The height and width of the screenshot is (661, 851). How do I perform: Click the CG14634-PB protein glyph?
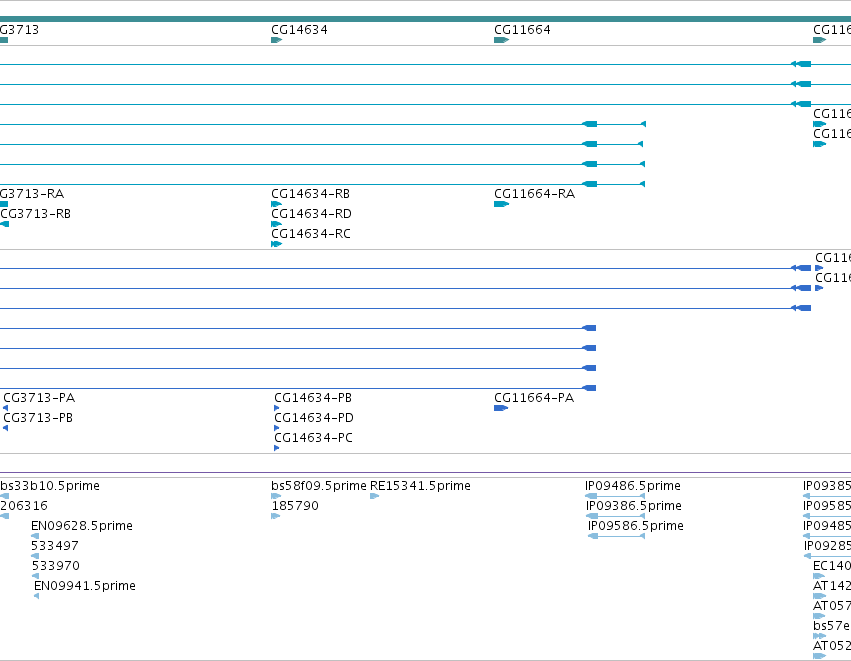pos(277,408)
